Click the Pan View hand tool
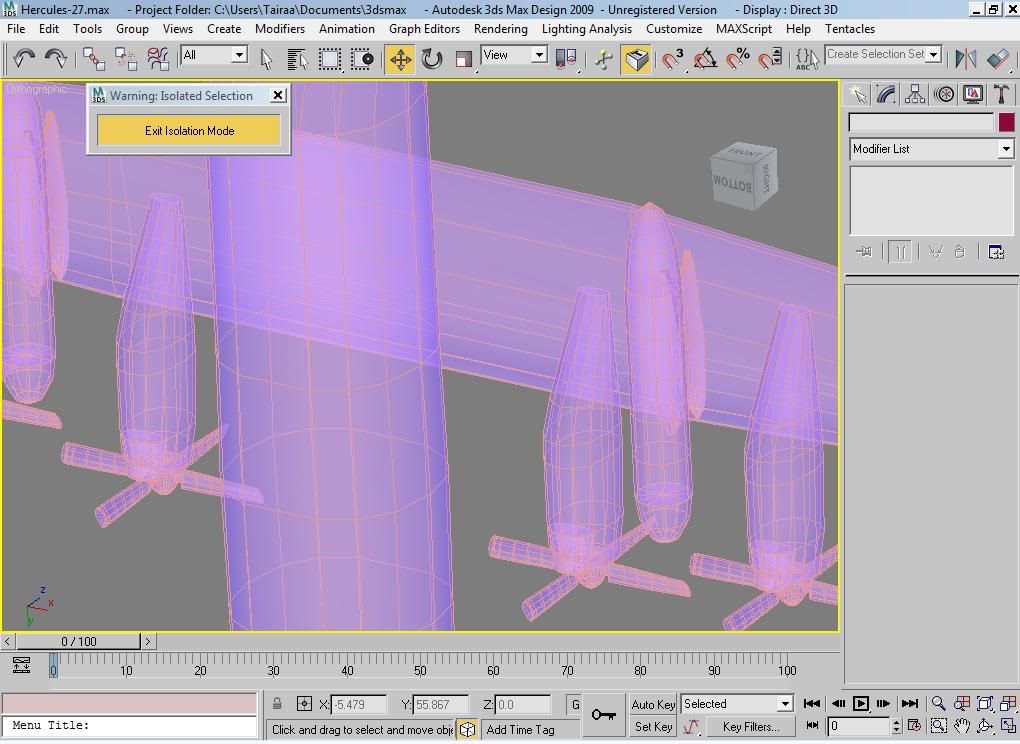Screen dimensions: 1020x744 pyautogui.click(x=961, y=726)
